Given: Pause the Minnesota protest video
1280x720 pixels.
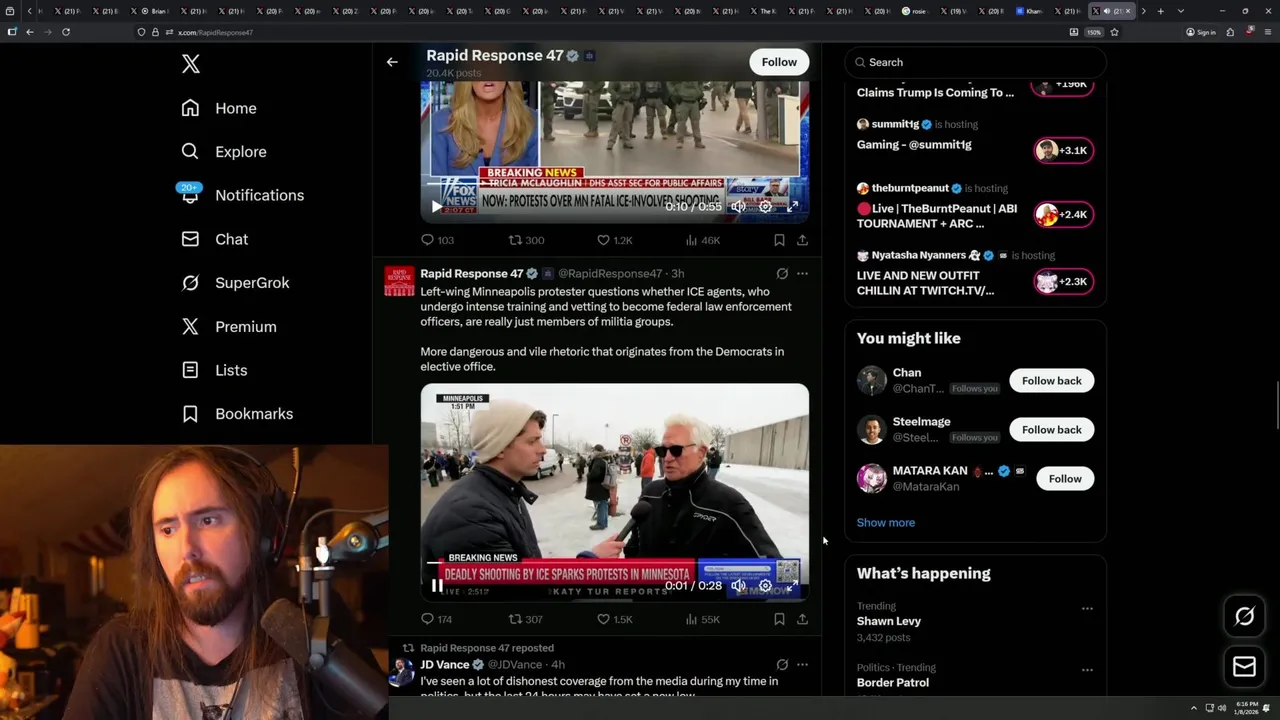Looking at the screenshot, I should coord(436,586).
